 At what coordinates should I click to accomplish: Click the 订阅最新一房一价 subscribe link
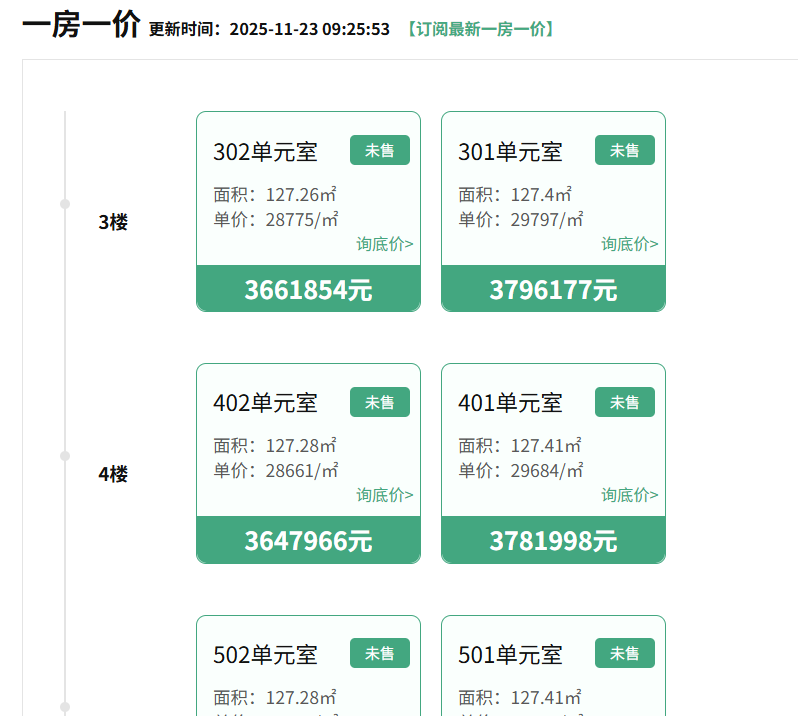click(x=480, y=29)
